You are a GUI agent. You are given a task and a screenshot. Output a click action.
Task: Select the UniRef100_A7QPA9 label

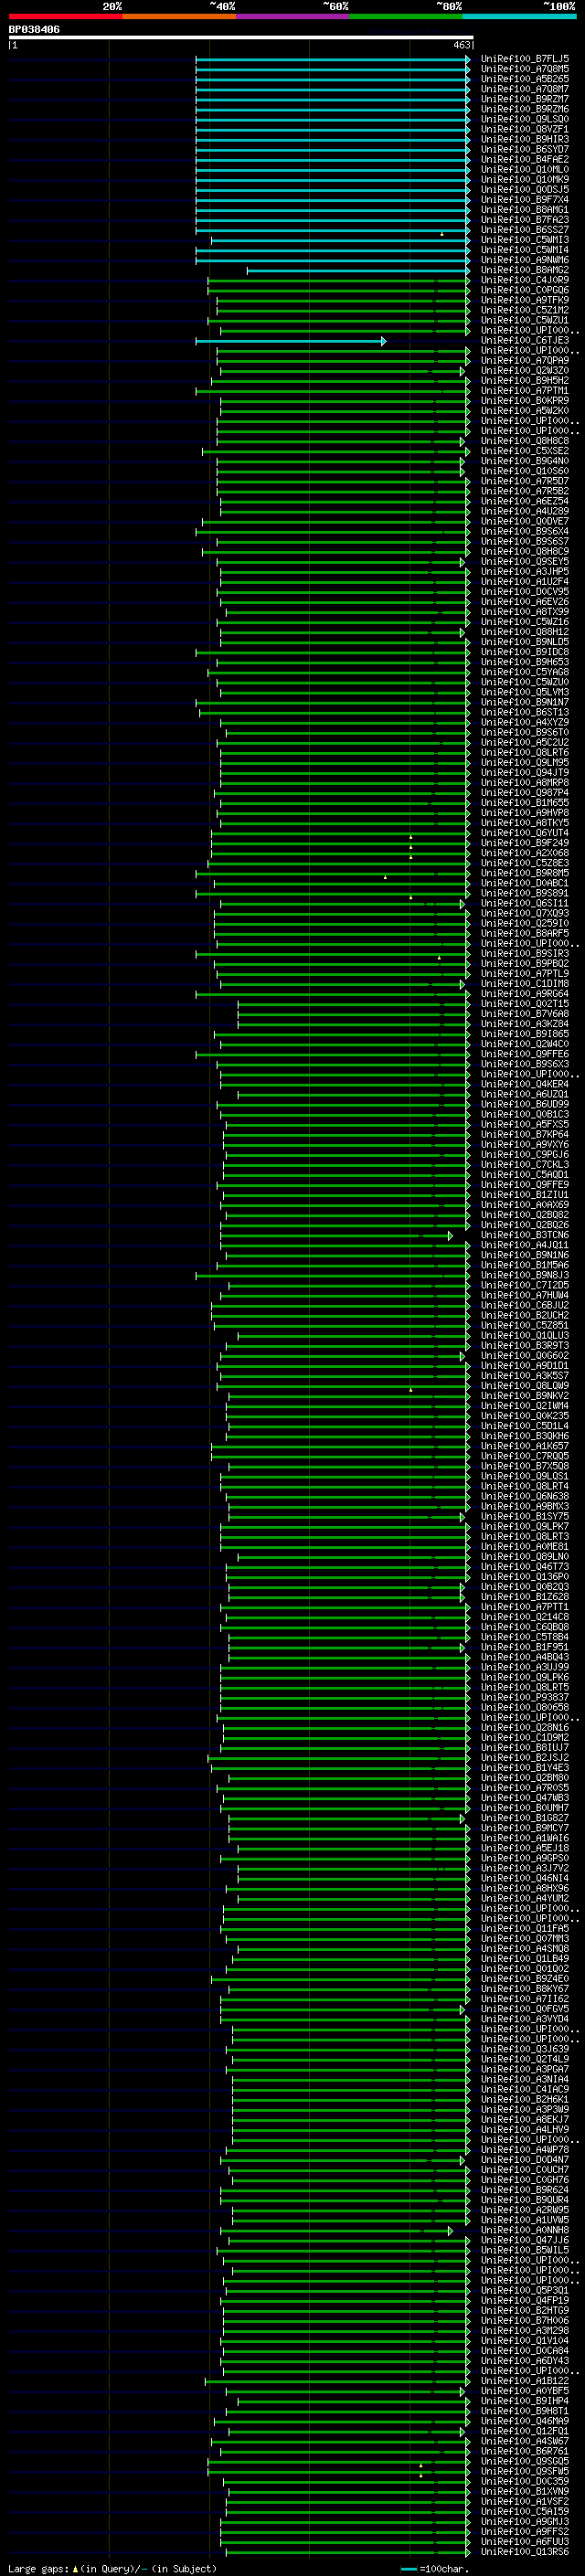(x=525, y=360)
